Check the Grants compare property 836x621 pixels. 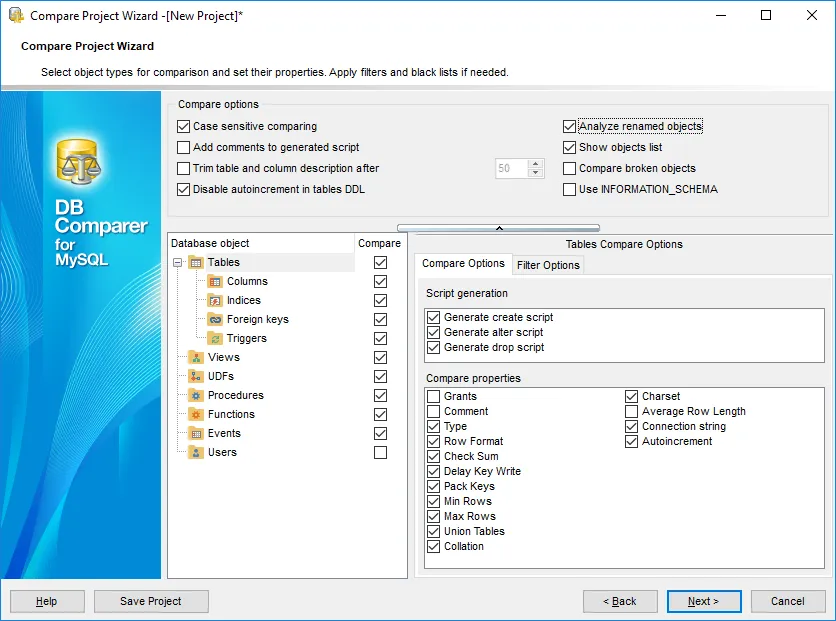click(x=433, y=396)
